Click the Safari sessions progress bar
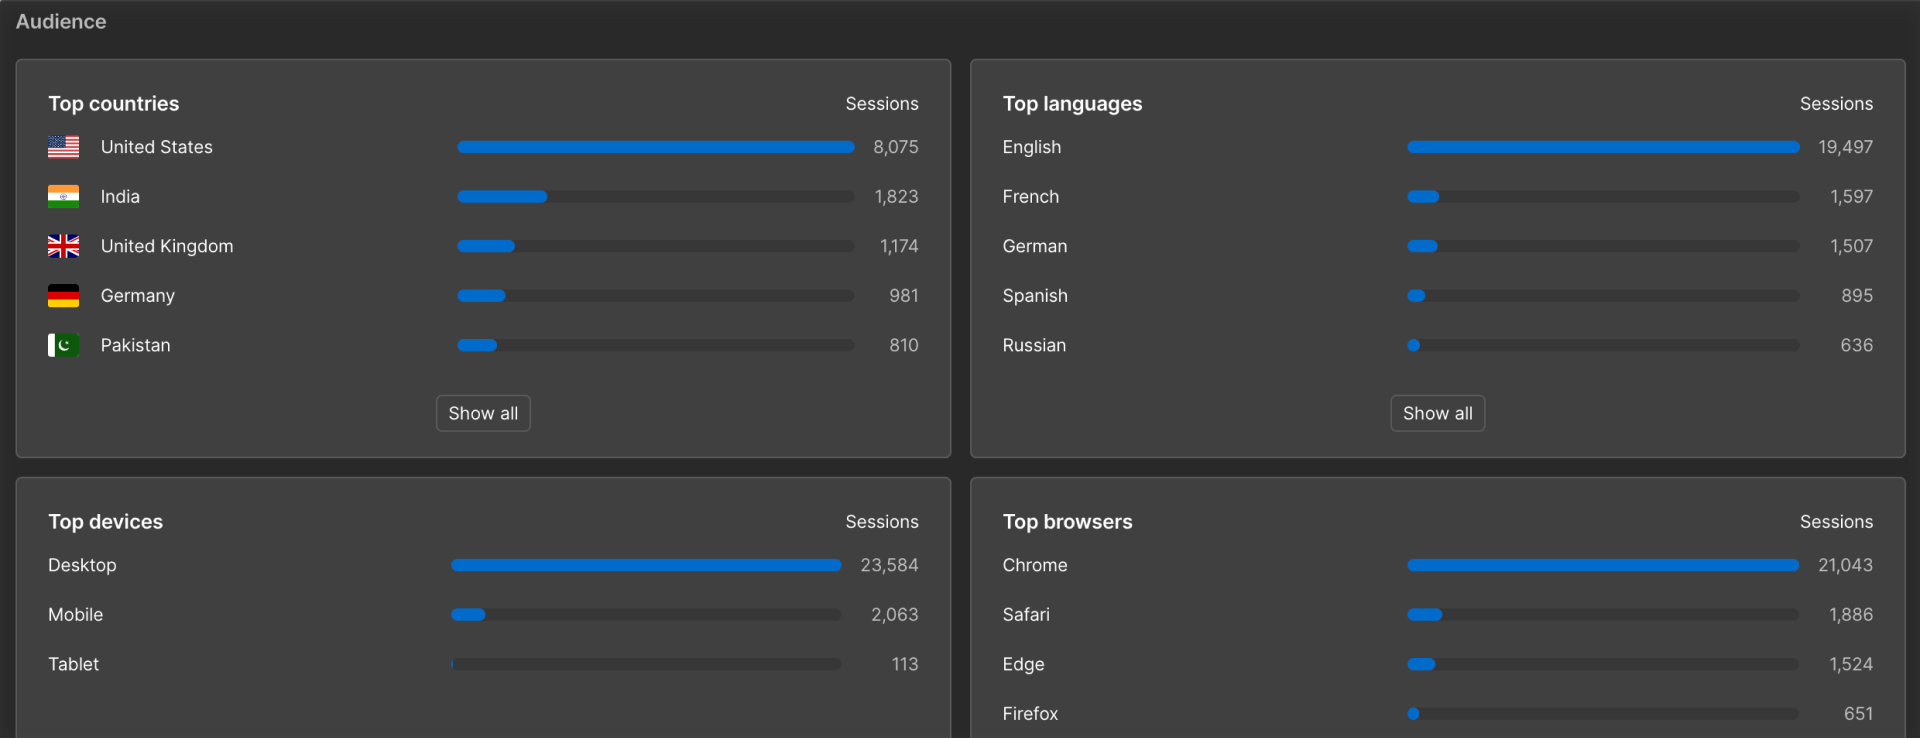This screenshot has height=738, width=1920. click(x=1603, y=615)
